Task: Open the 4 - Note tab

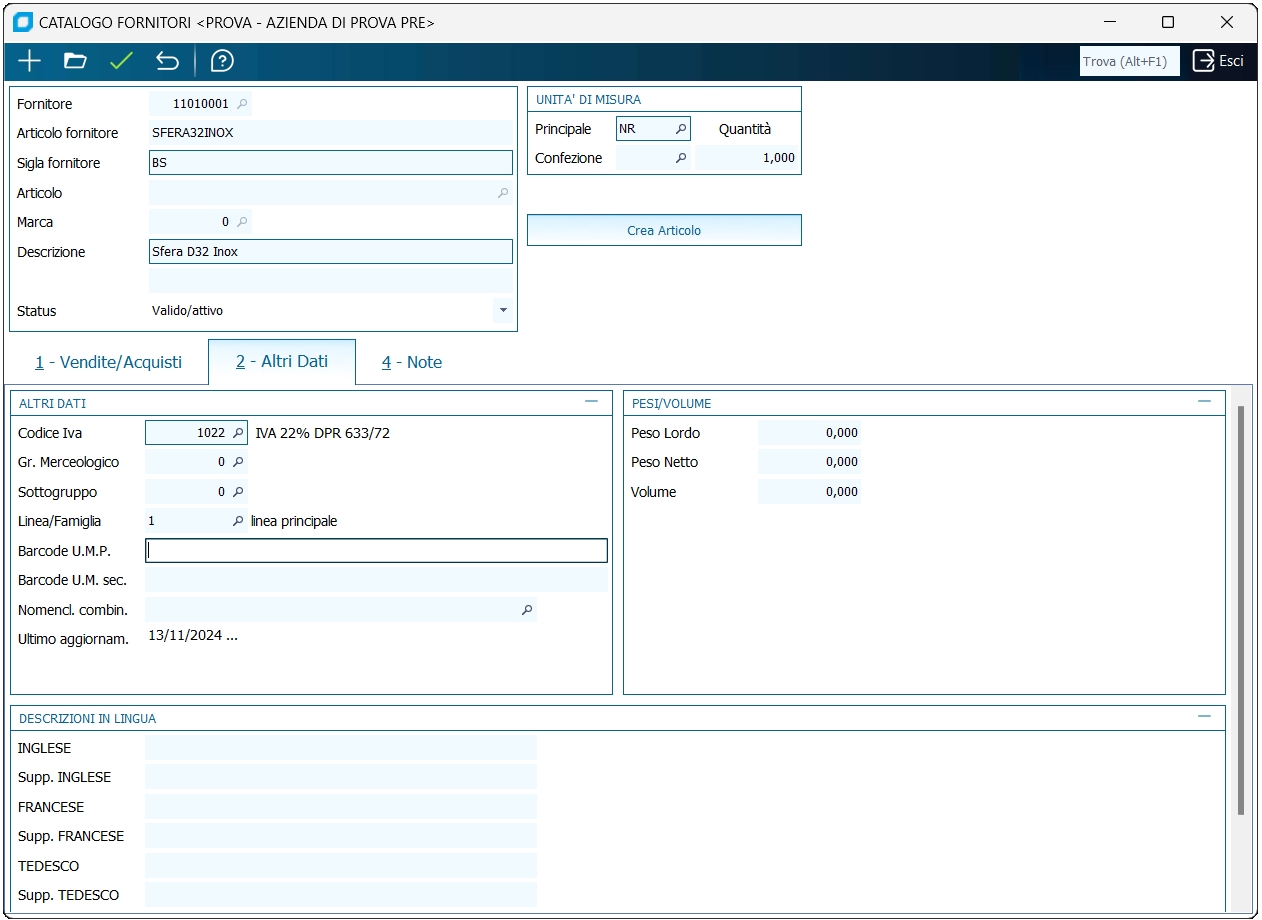Action: [411, 362]
